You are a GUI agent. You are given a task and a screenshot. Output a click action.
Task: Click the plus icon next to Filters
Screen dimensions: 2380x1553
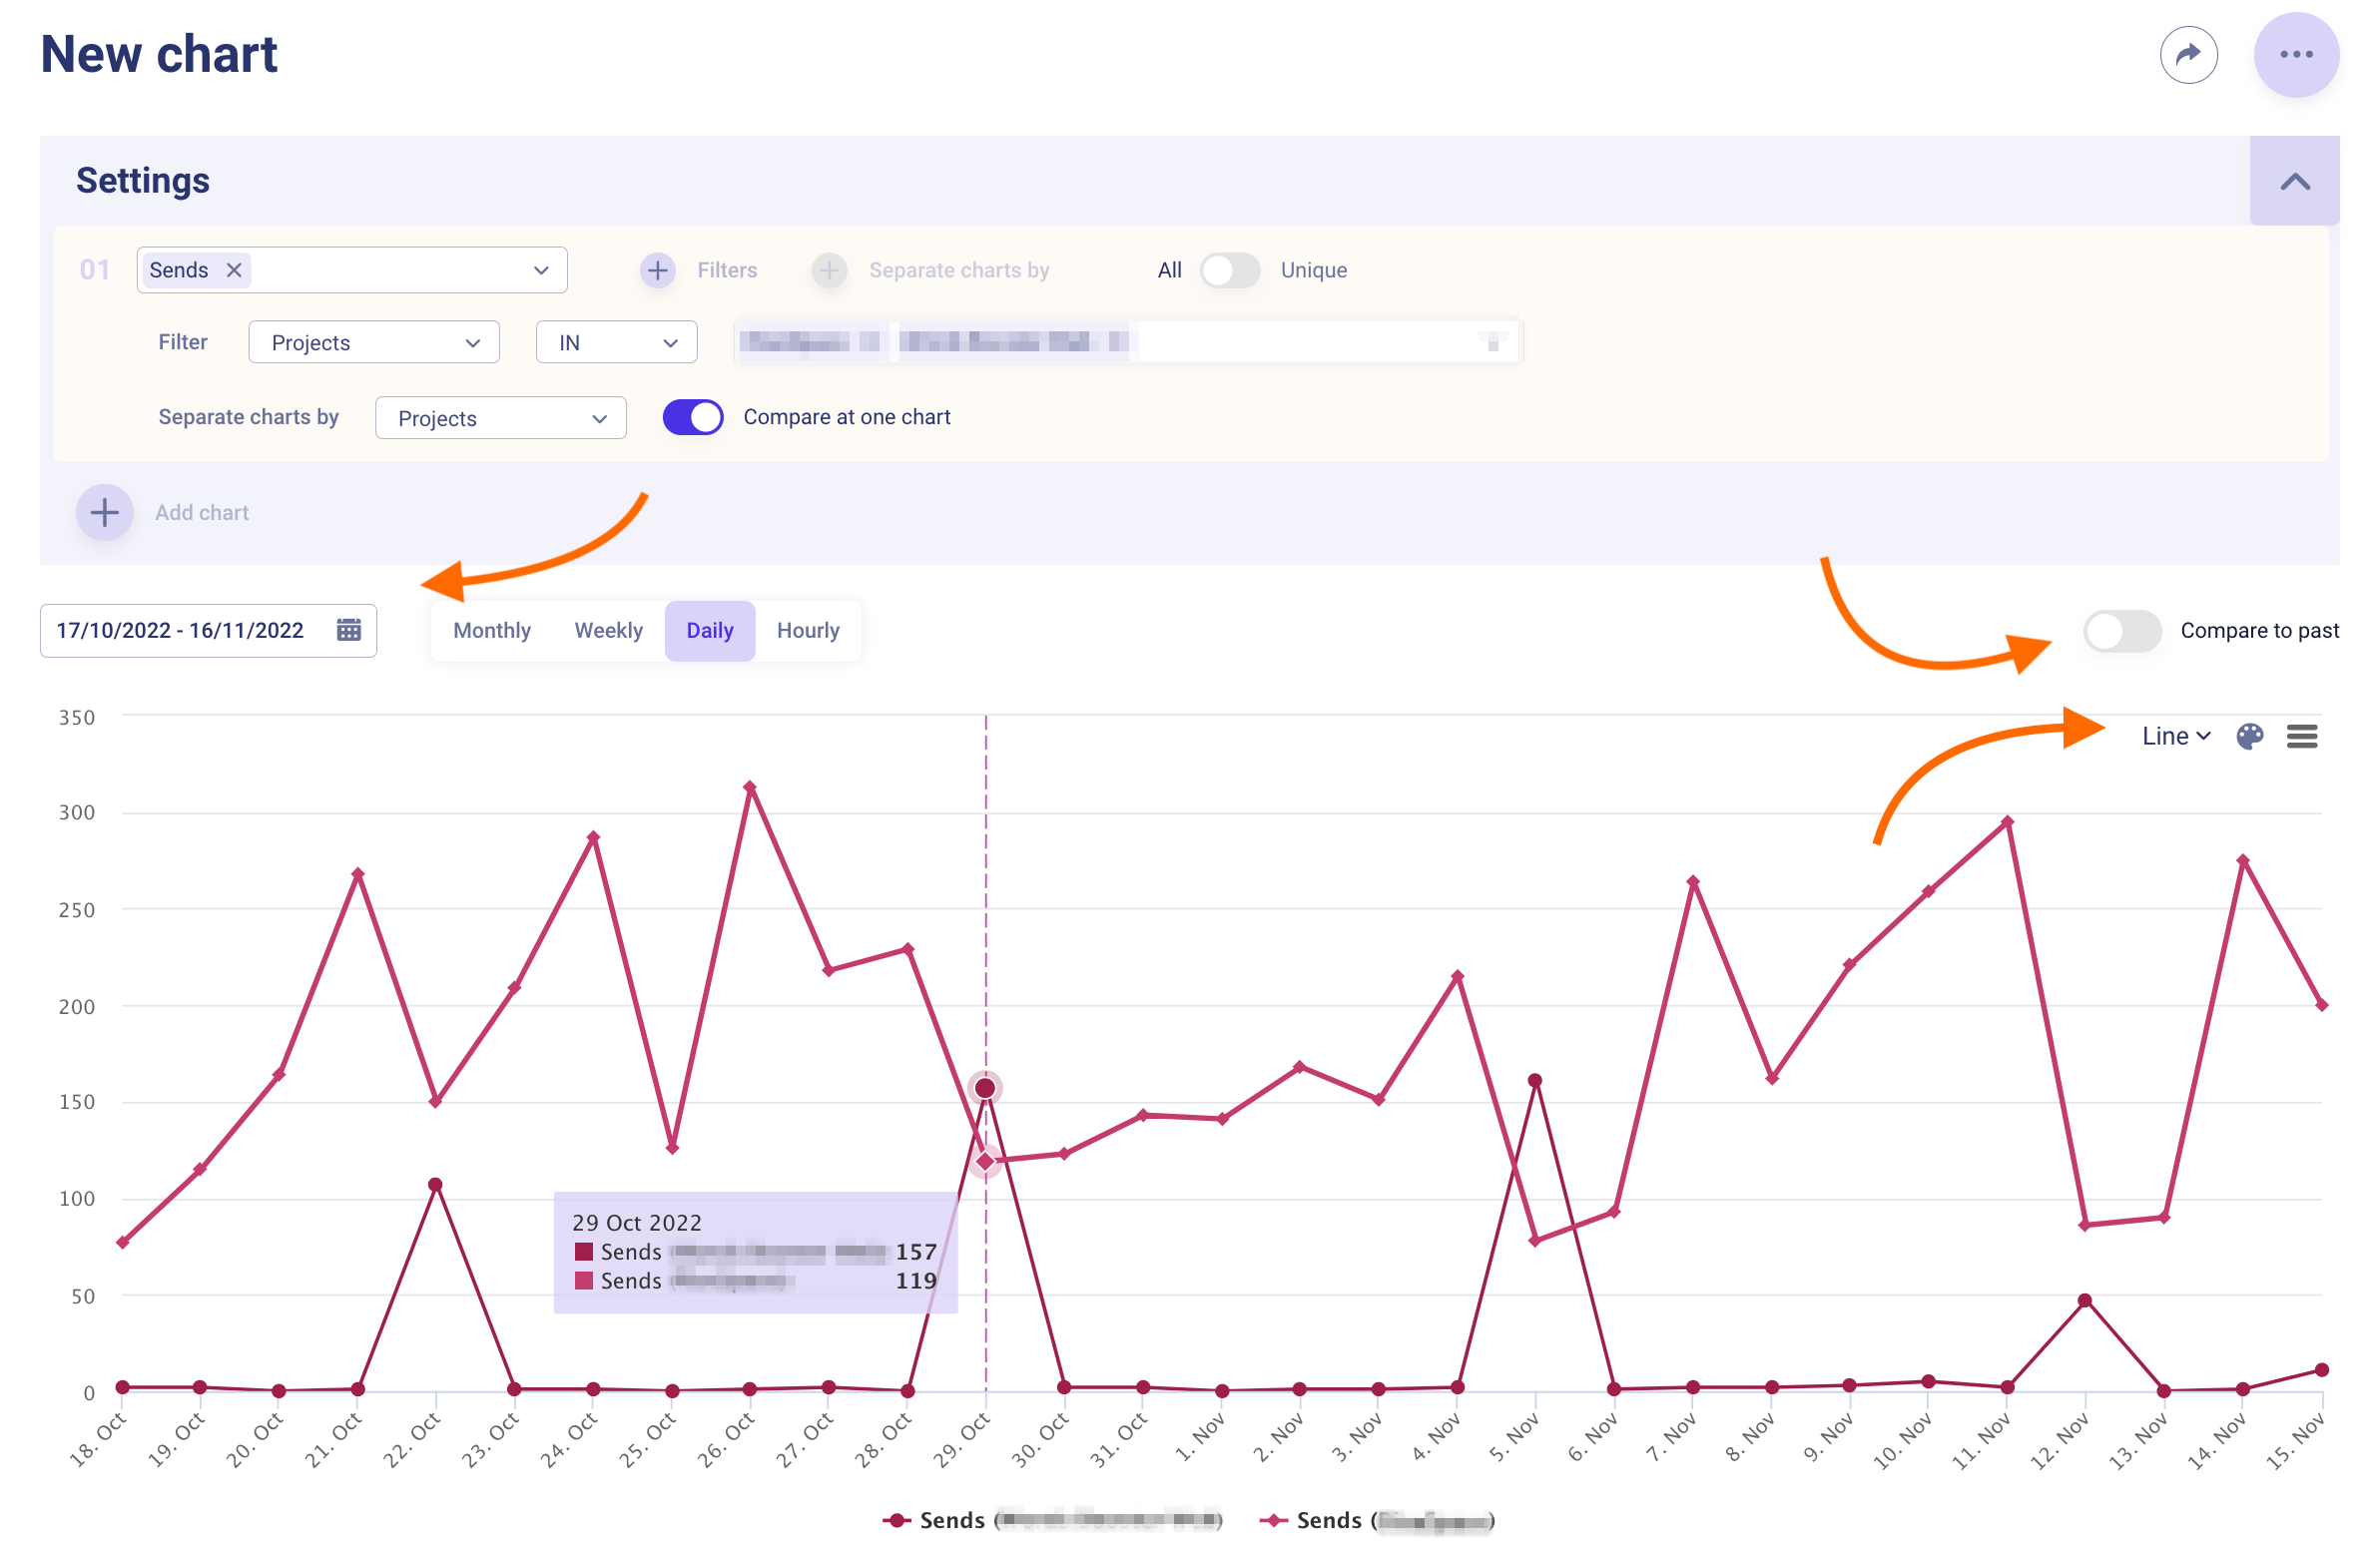[657, 270]
